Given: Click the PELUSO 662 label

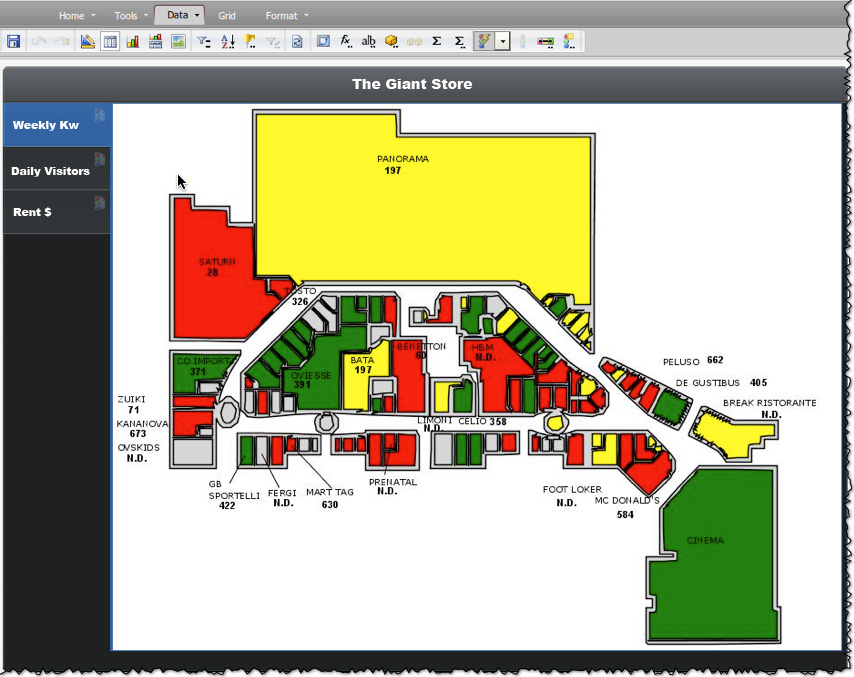Looking at the screenshot, I should tap(693, 361).
